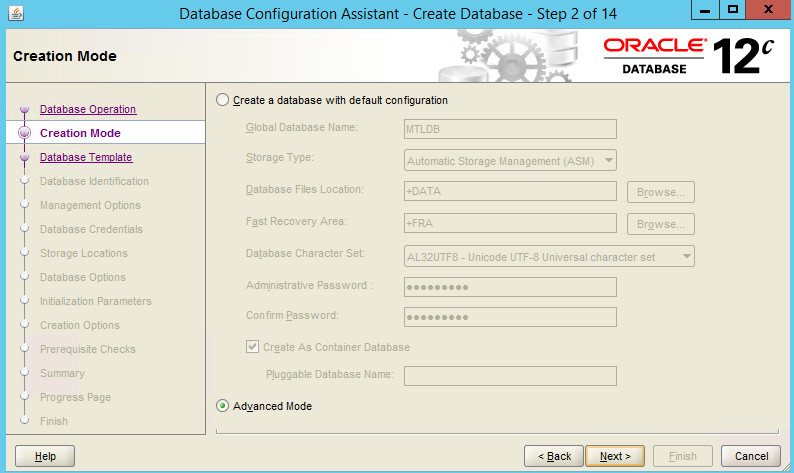The height and width of the screenshot is (473, 794).
Task: Click the Pluggable Database Name field
Action: 510,376
